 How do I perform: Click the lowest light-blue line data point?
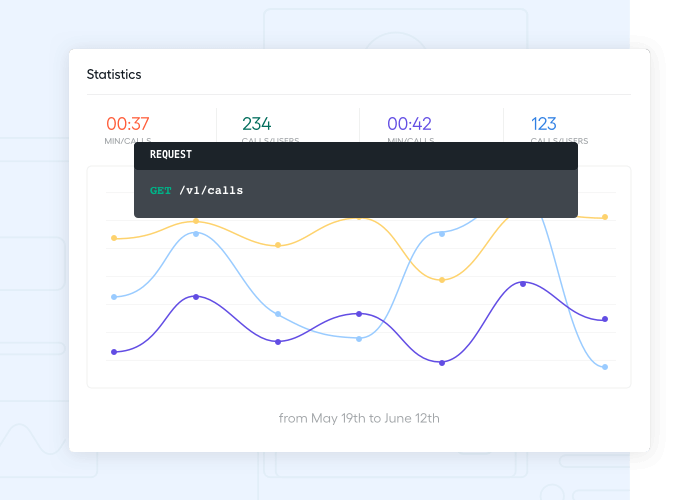(605, 367)
